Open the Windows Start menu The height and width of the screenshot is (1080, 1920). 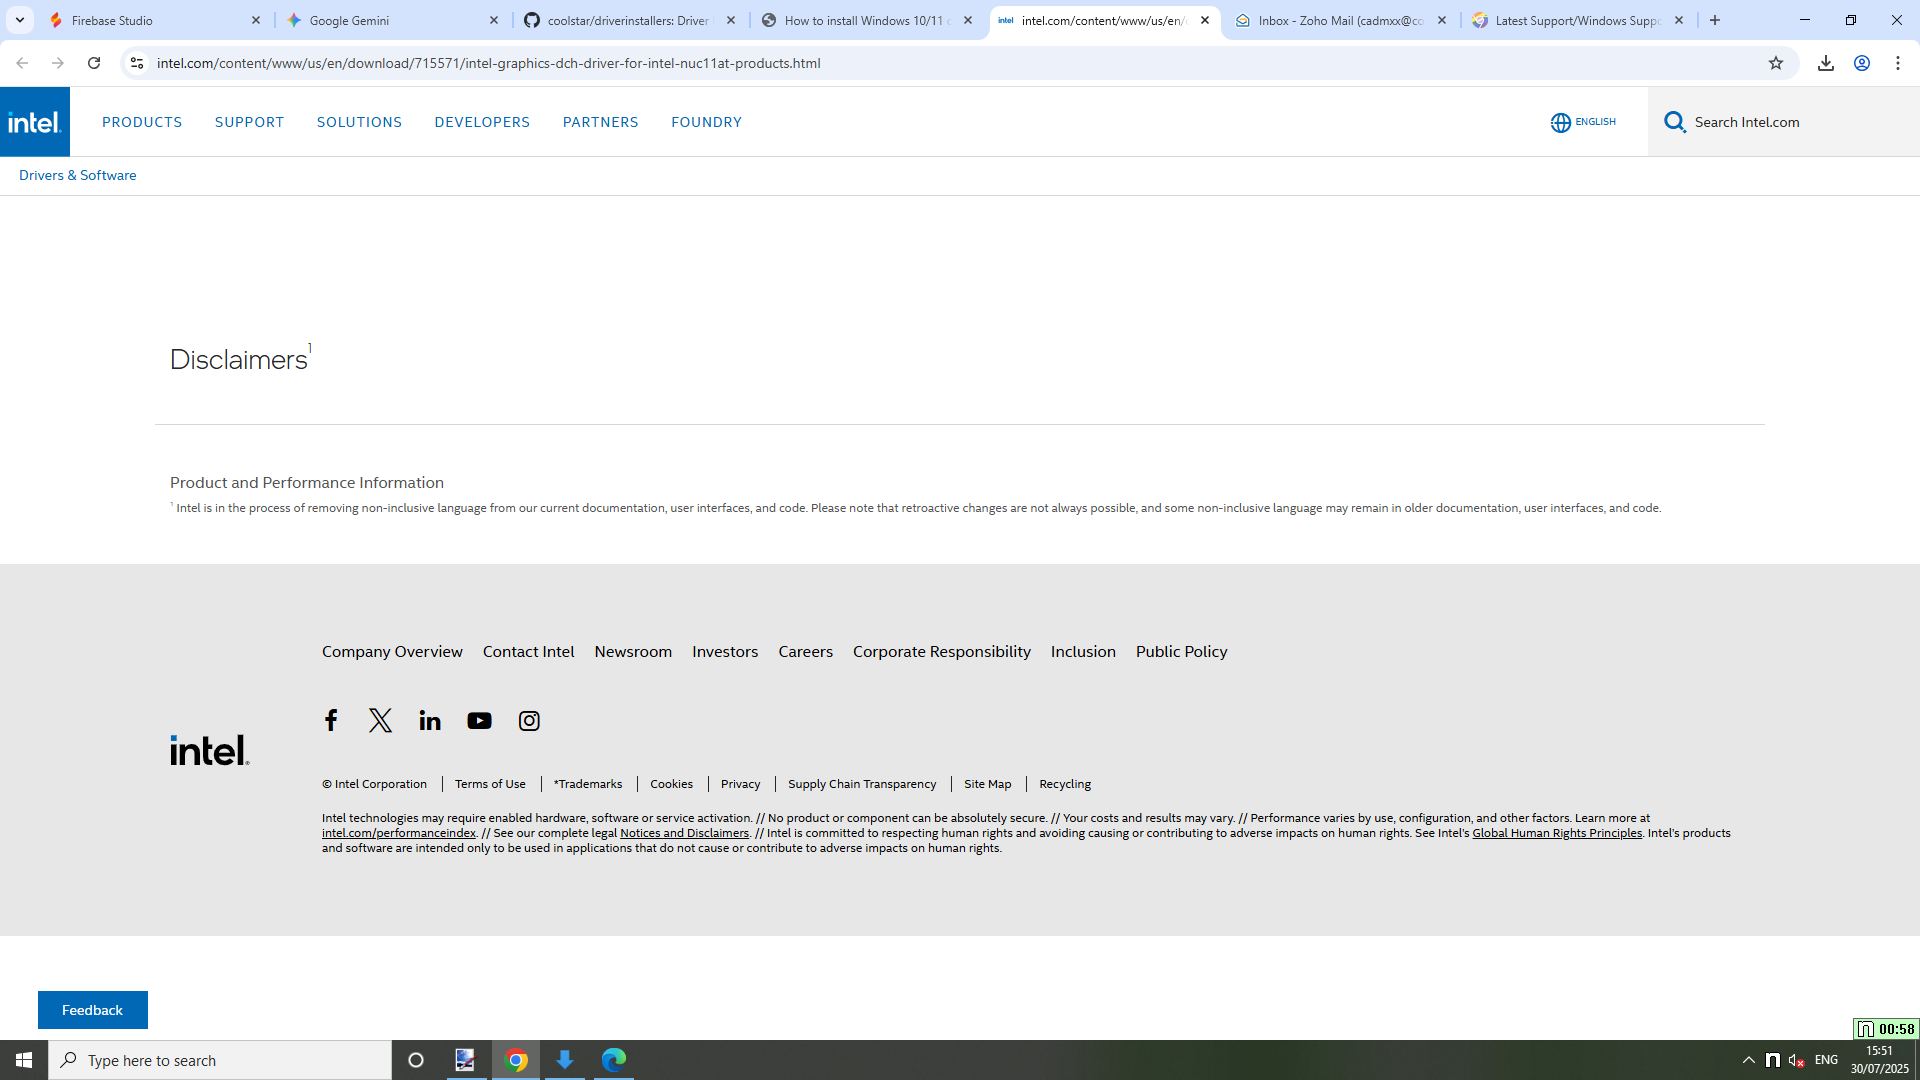(x=24, y=1060)
